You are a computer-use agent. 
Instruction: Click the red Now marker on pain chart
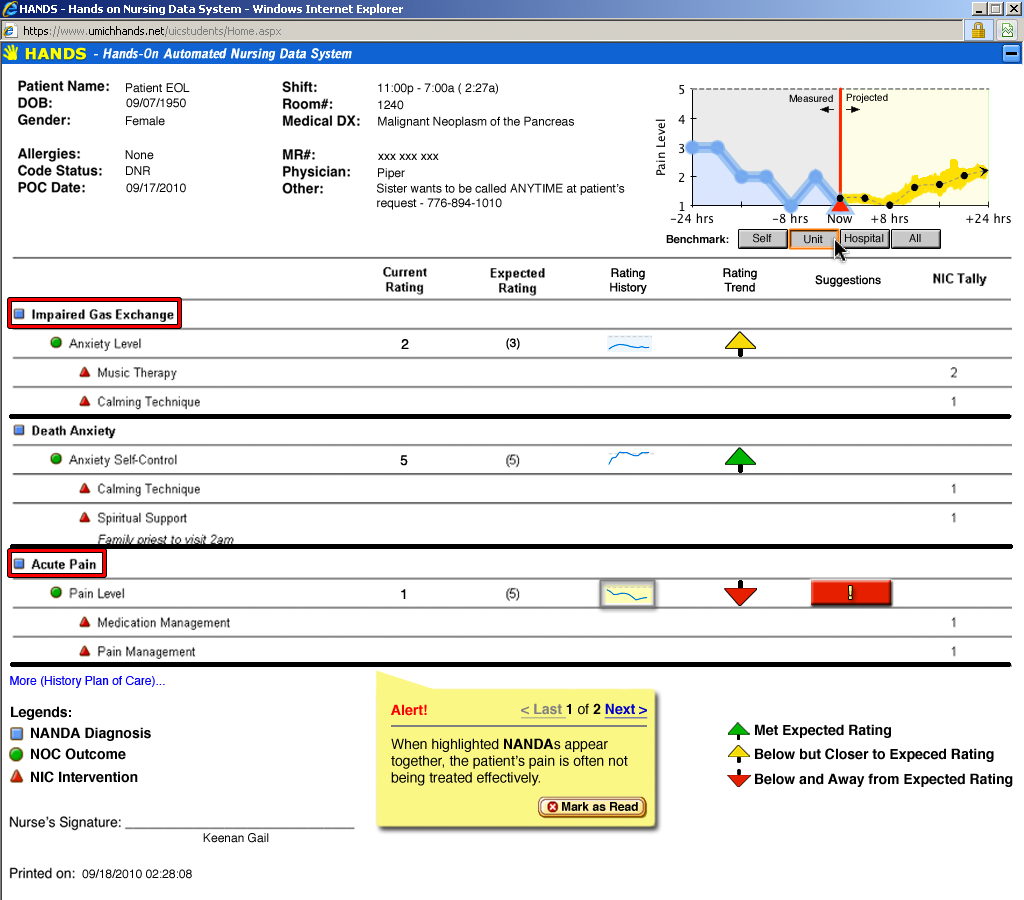[x=839, y=205]
